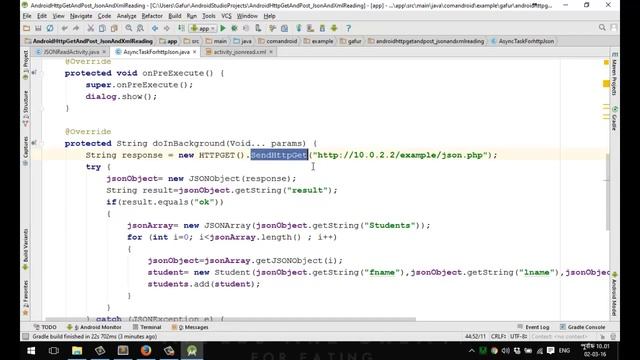Viewport: 640px width, 360px height.
Task: Open the Structure tool window sidebar
Action: [x=26, y=109]
